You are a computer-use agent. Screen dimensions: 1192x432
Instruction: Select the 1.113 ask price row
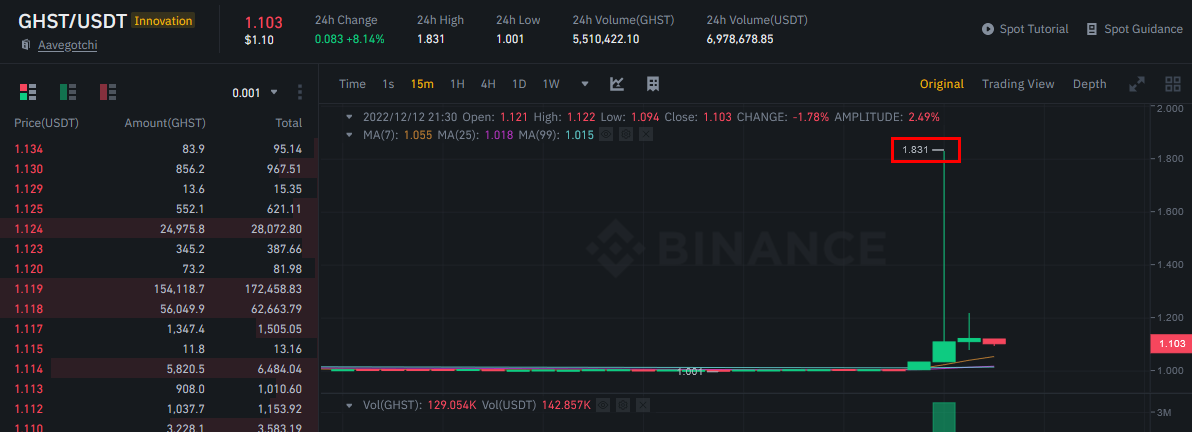click(159, 389)
